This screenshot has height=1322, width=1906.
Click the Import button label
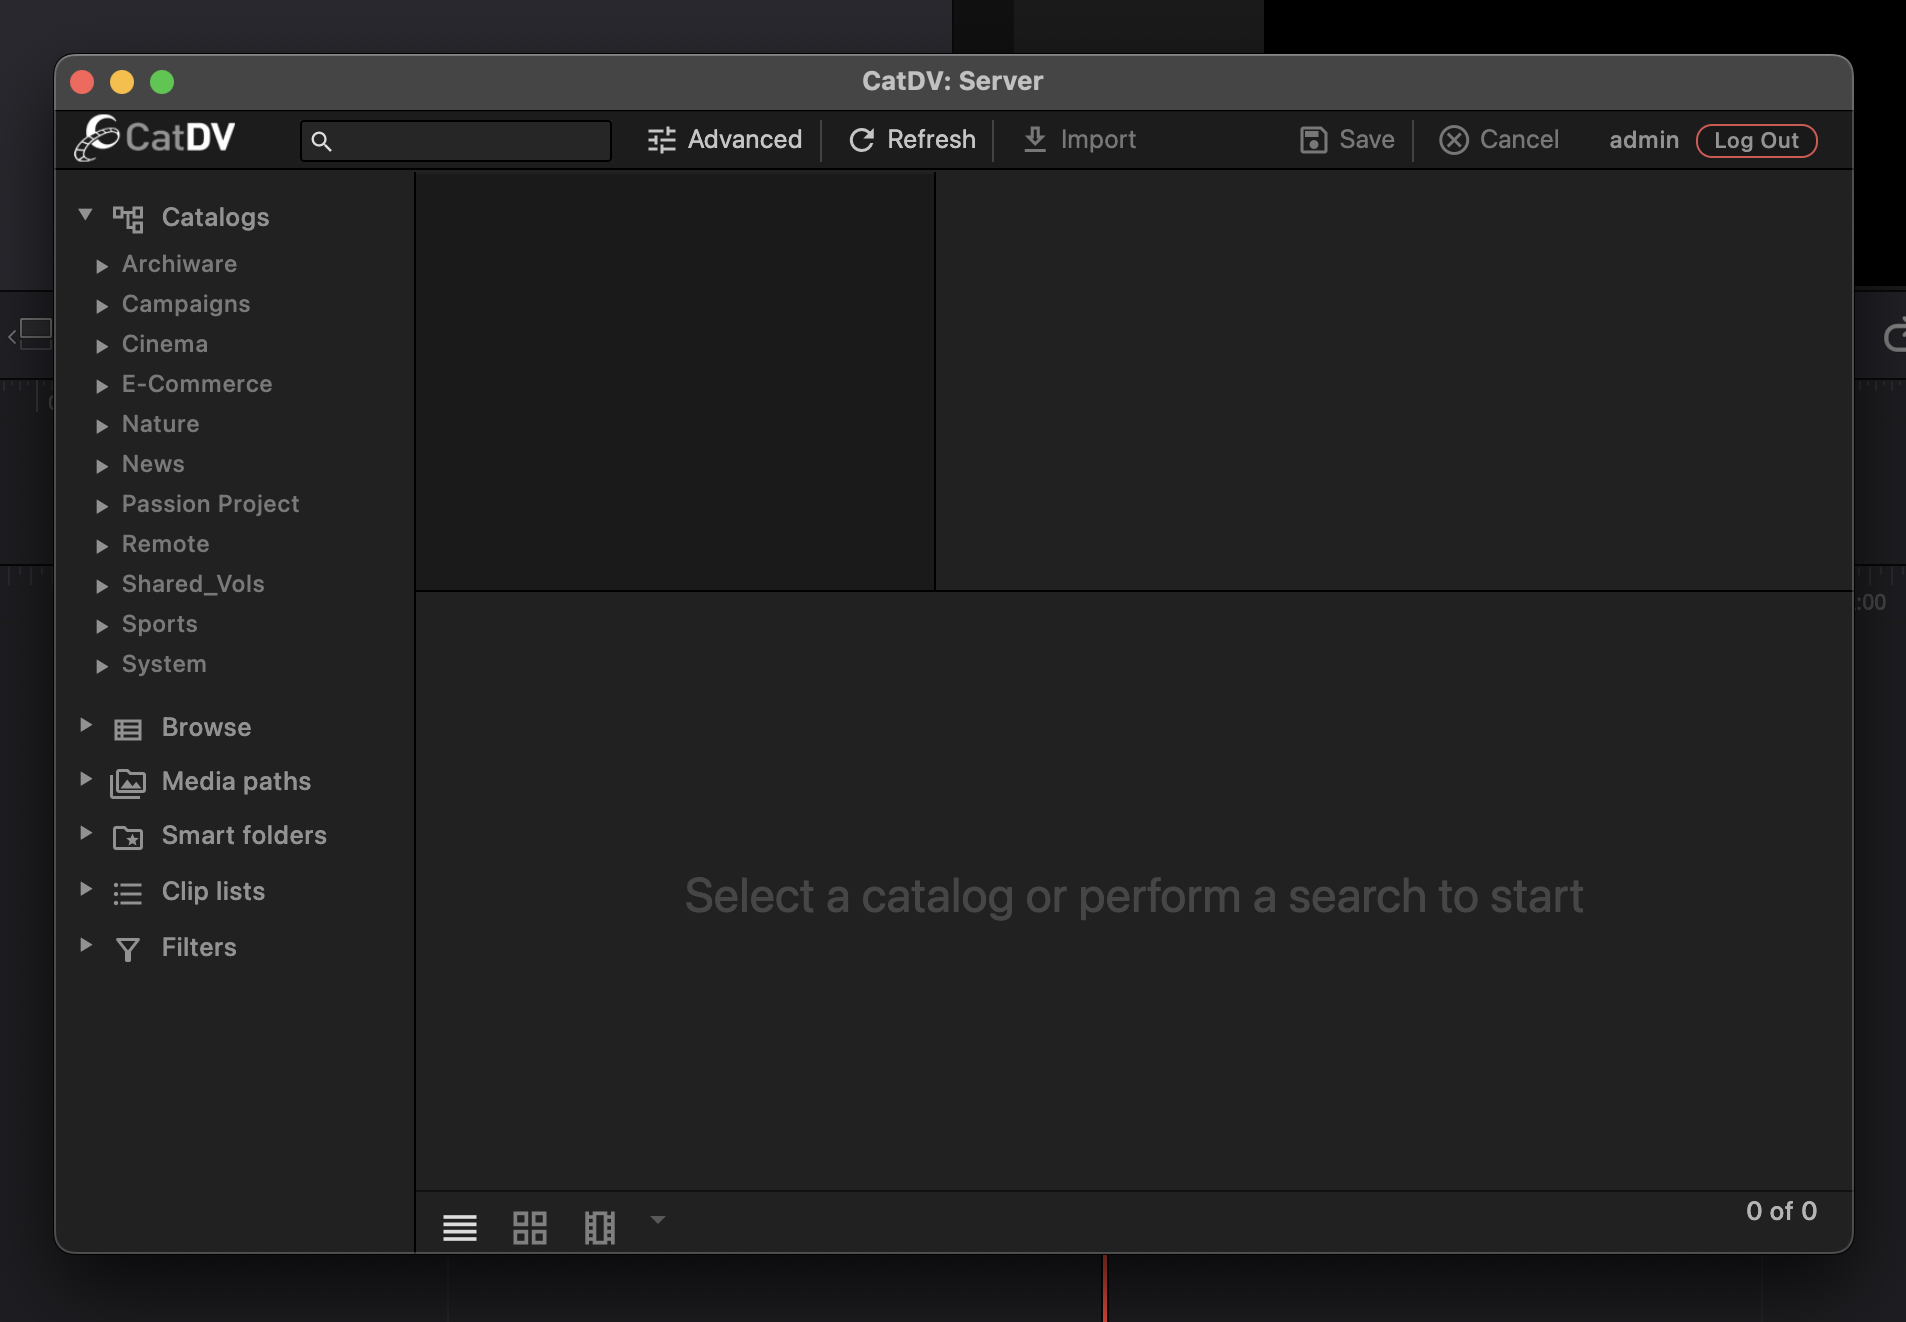coord(1098,140)
